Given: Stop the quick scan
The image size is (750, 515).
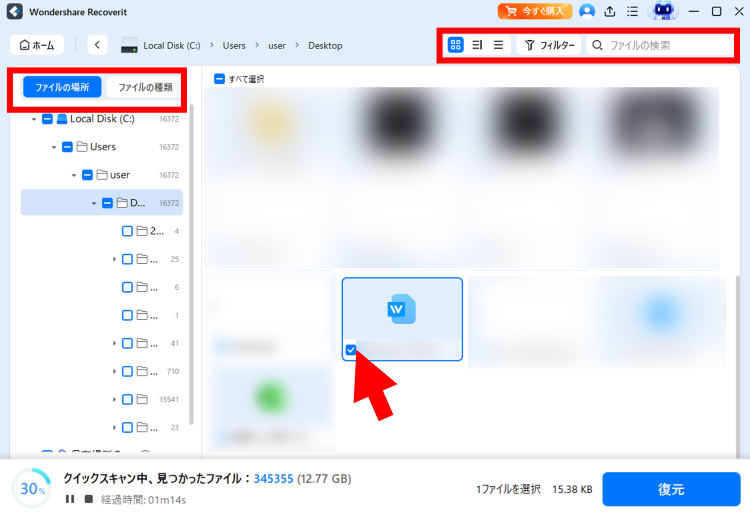Looking at the screenshot, I should tap(88, 499).
